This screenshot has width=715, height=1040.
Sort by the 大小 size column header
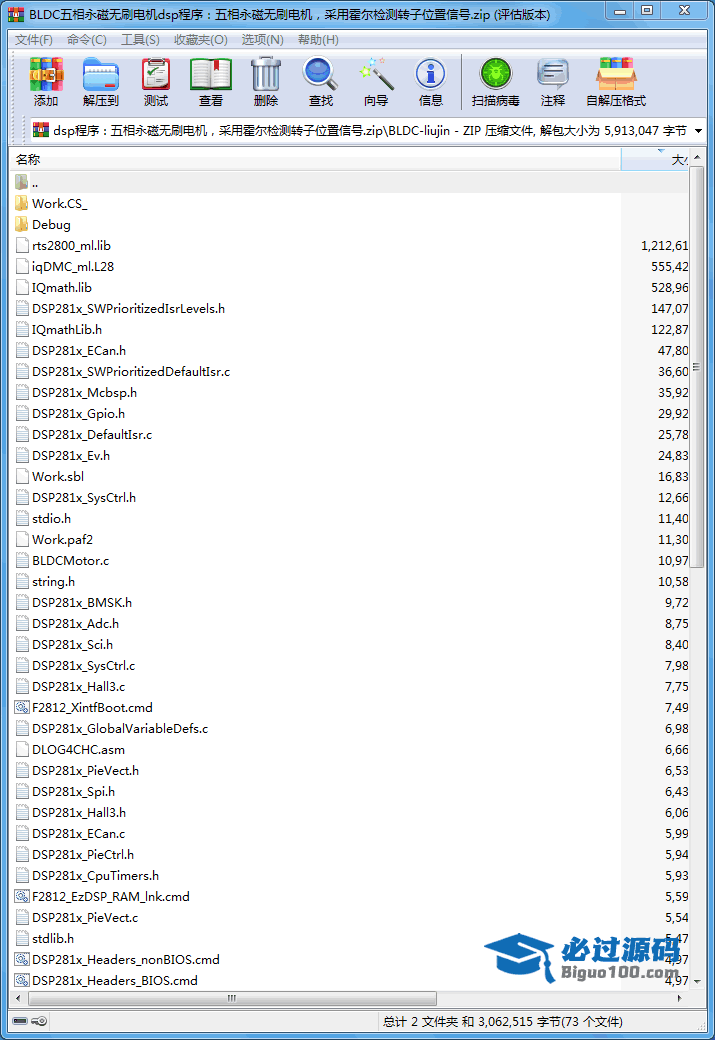click(x=655, y=159)
